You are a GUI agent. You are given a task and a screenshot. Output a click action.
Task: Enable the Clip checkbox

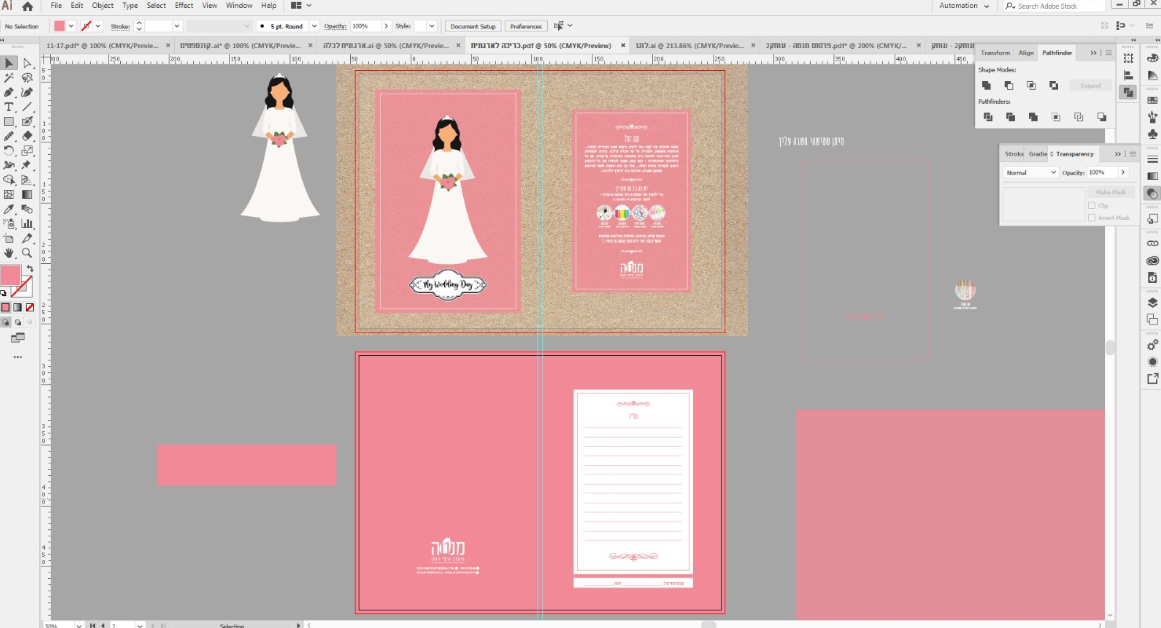1091,206
